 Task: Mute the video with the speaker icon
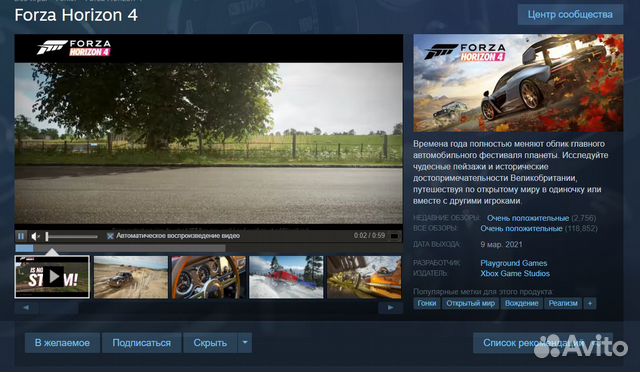(35, 236)
